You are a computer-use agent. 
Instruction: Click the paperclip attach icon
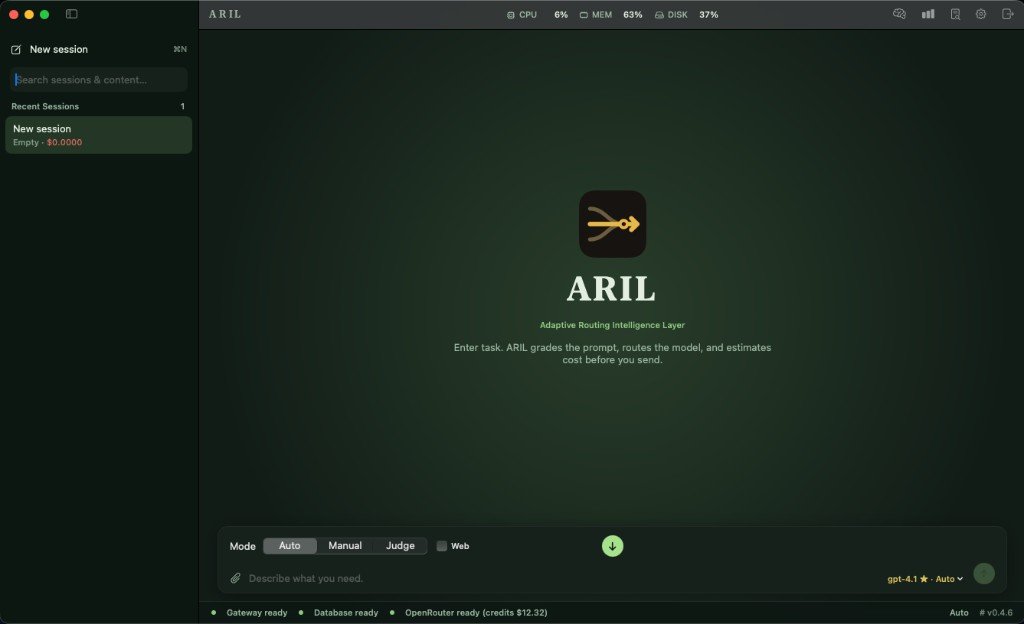pyautogui.click(x=236, y=578)
